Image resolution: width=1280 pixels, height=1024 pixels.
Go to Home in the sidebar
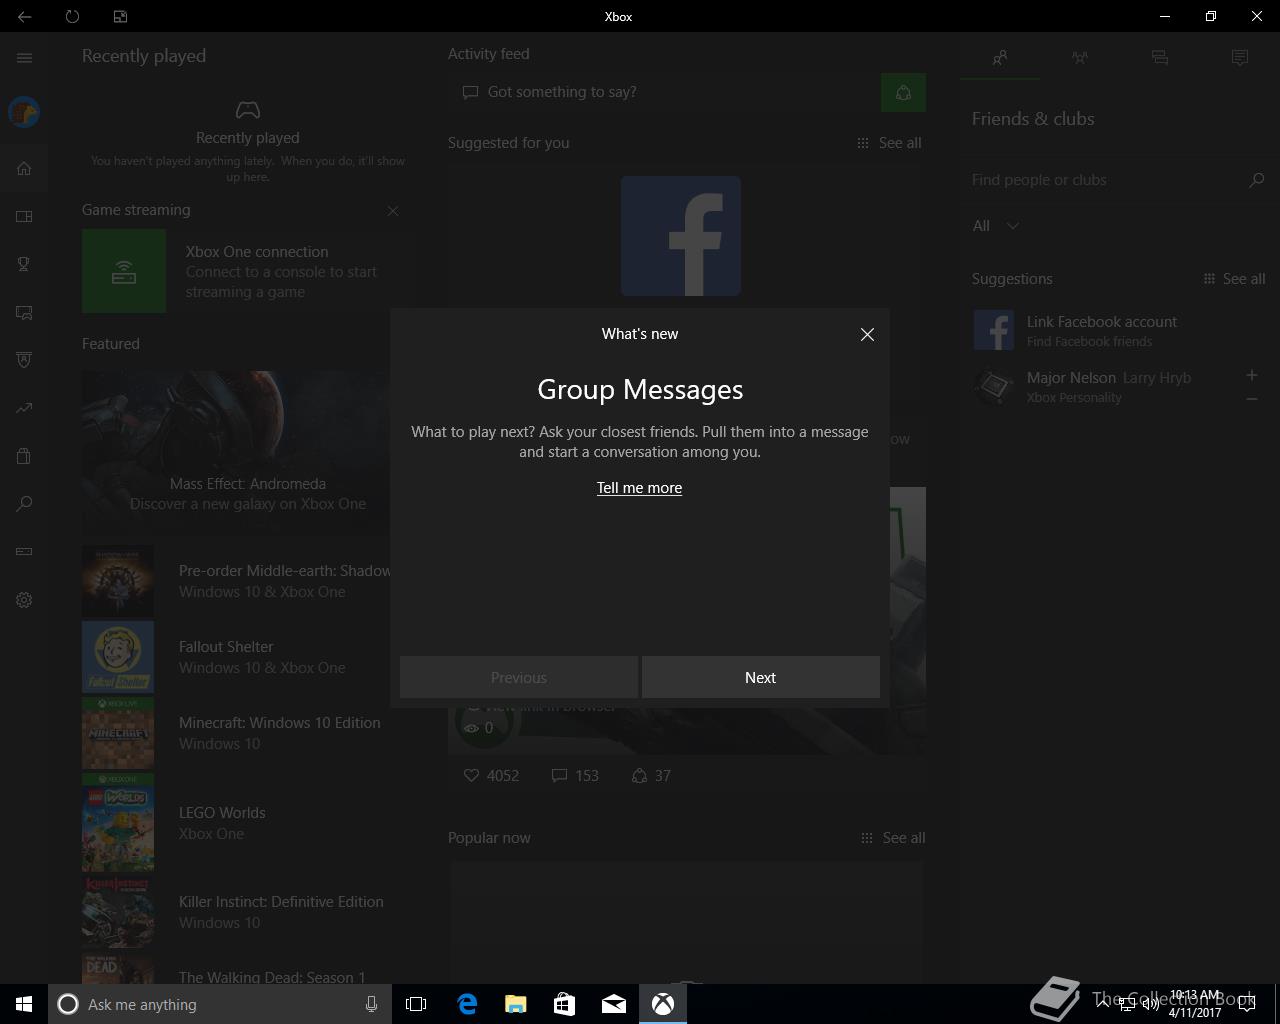(x=24, y=168)
